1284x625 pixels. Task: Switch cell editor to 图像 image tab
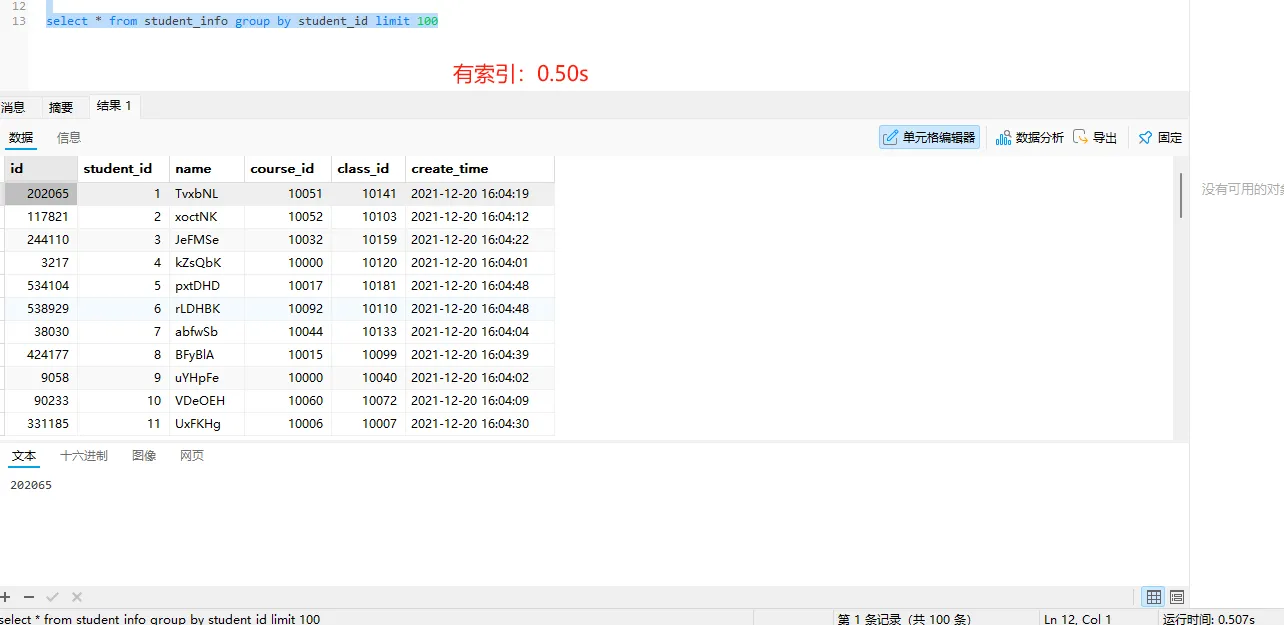144,456
